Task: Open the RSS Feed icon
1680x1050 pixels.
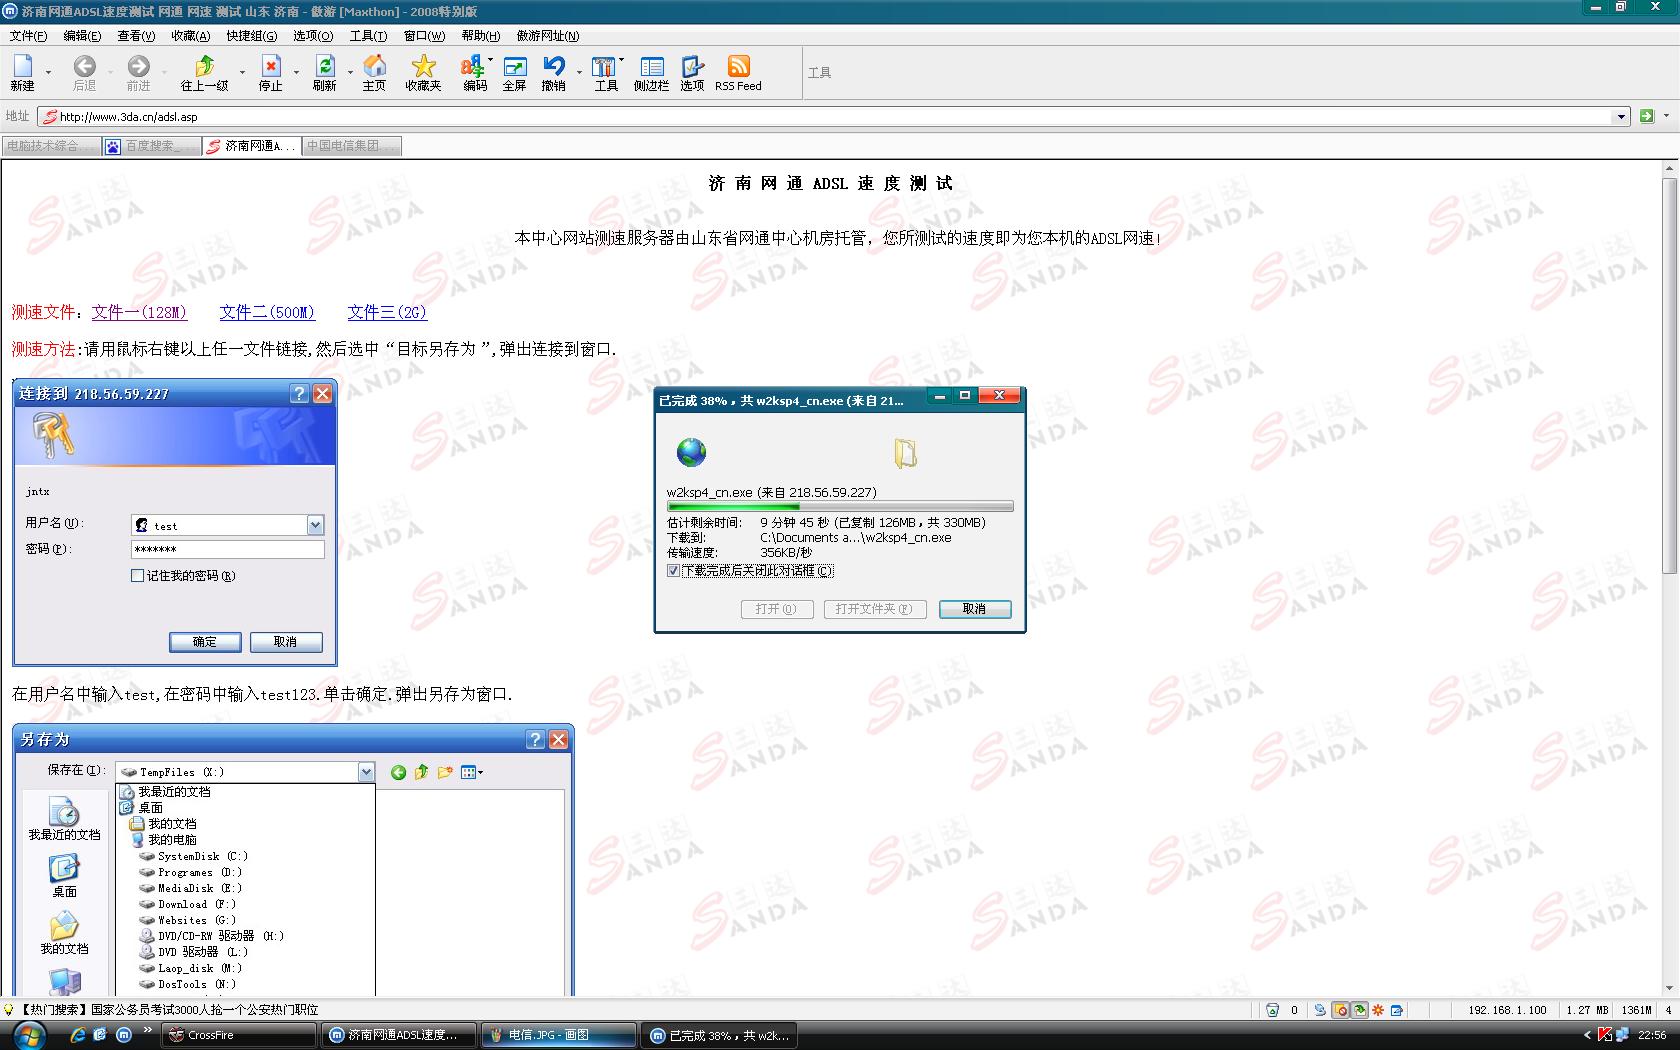Action: [738, 66]
